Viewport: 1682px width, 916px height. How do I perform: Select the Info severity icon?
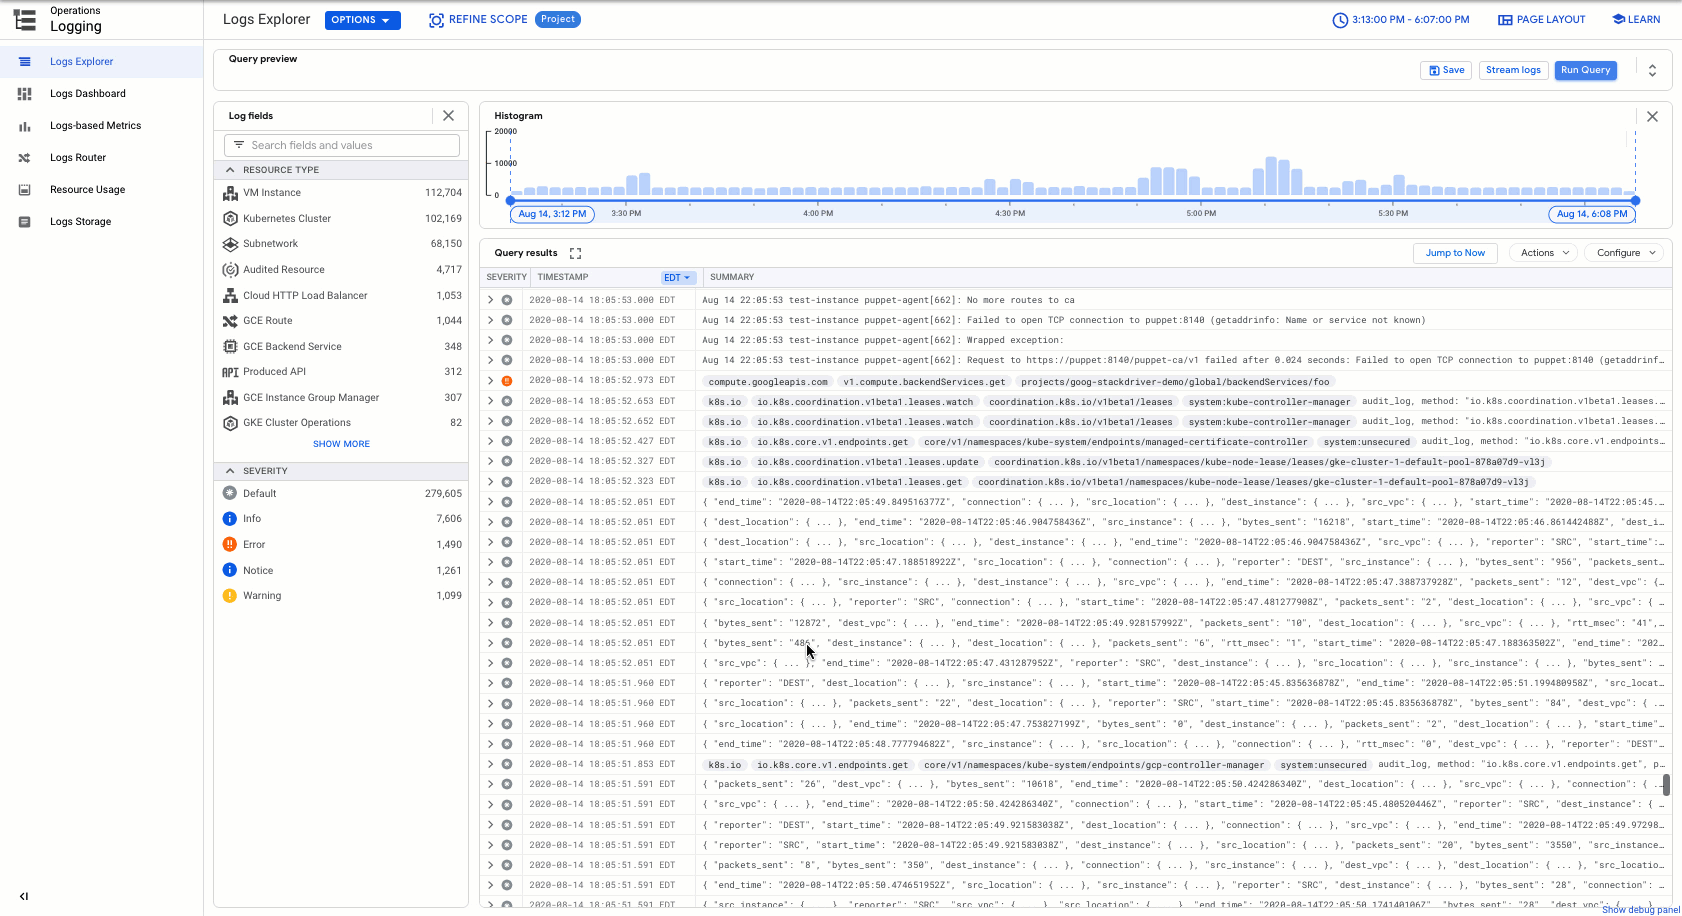(x=230, y=519)
